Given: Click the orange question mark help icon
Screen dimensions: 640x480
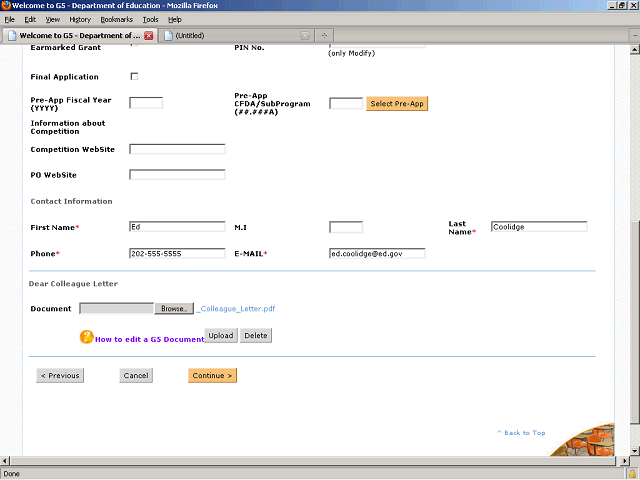Looking at the screenshot, I should (87, 337).
